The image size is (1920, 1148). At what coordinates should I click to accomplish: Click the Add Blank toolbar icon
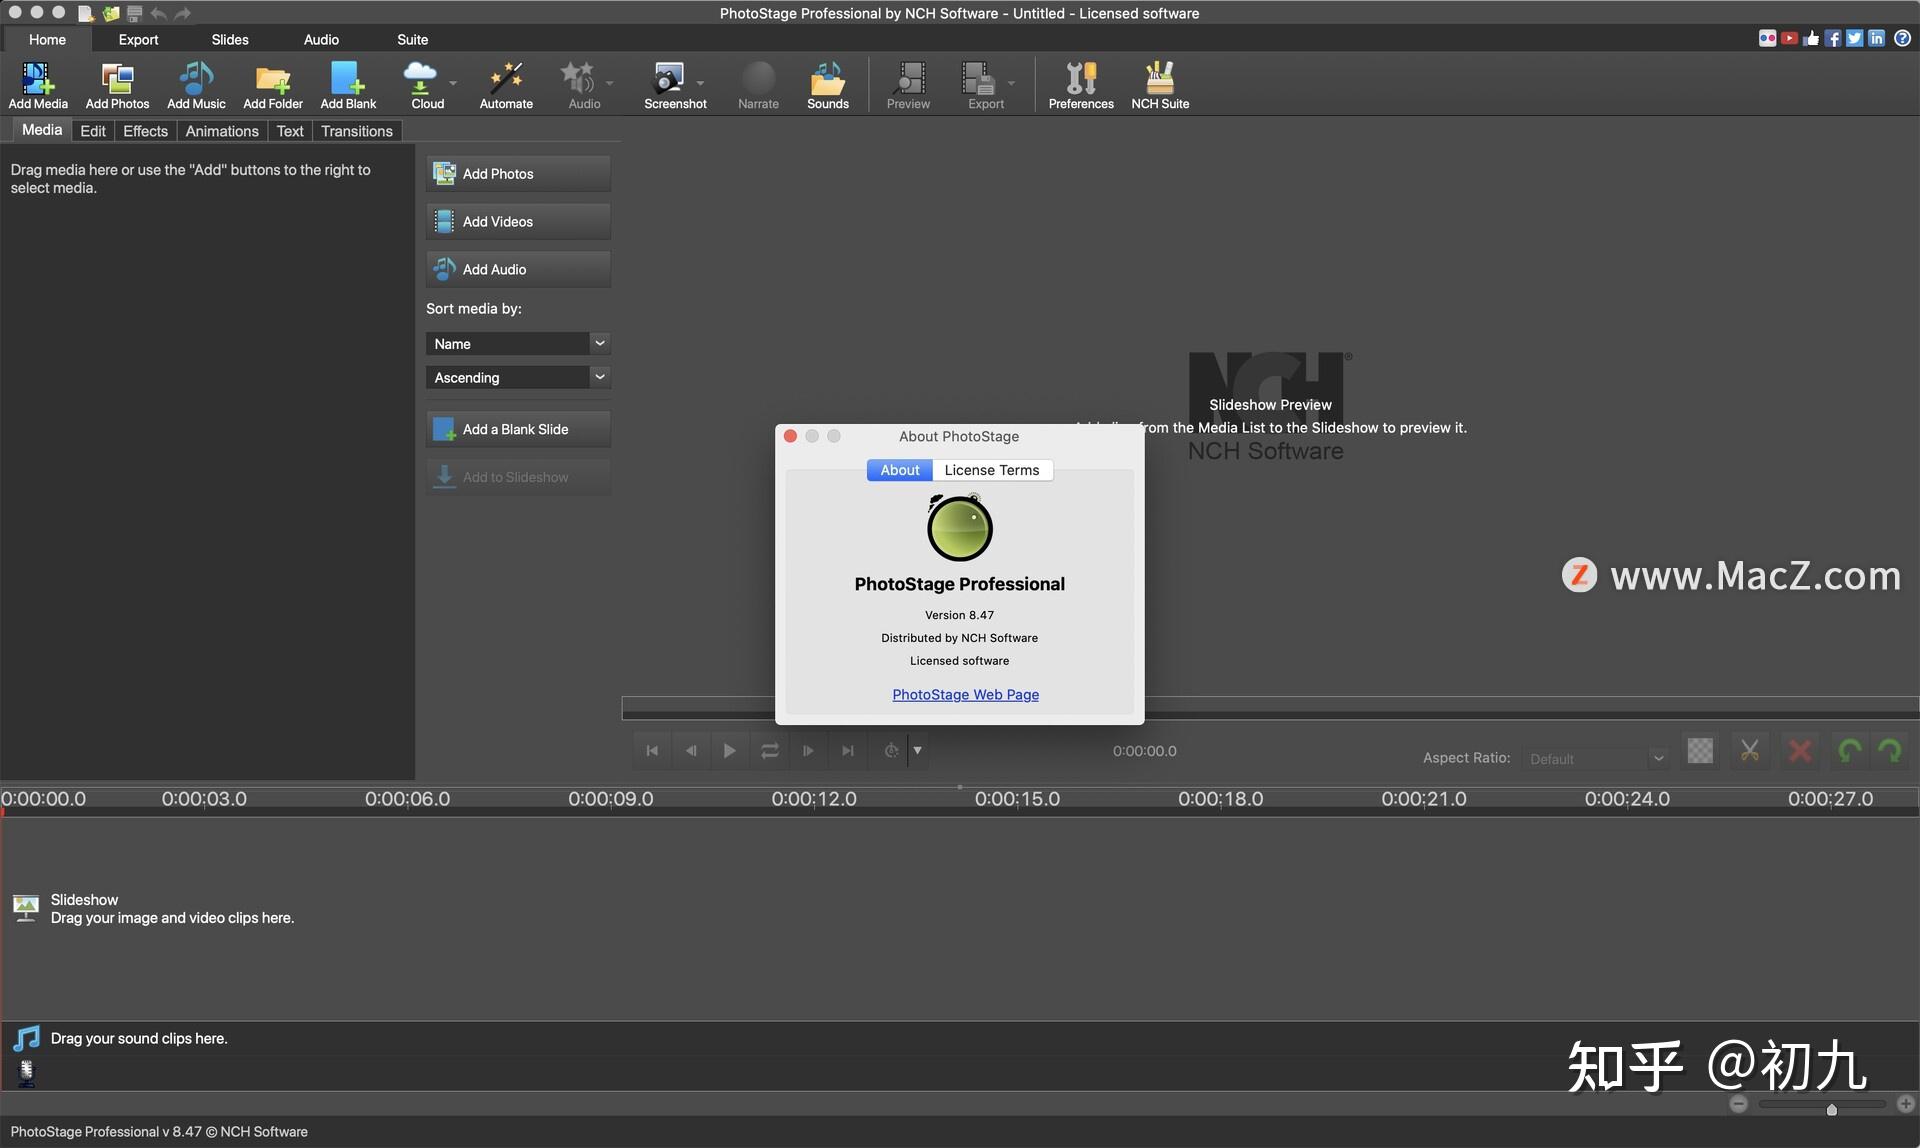[x=348, y=85]
